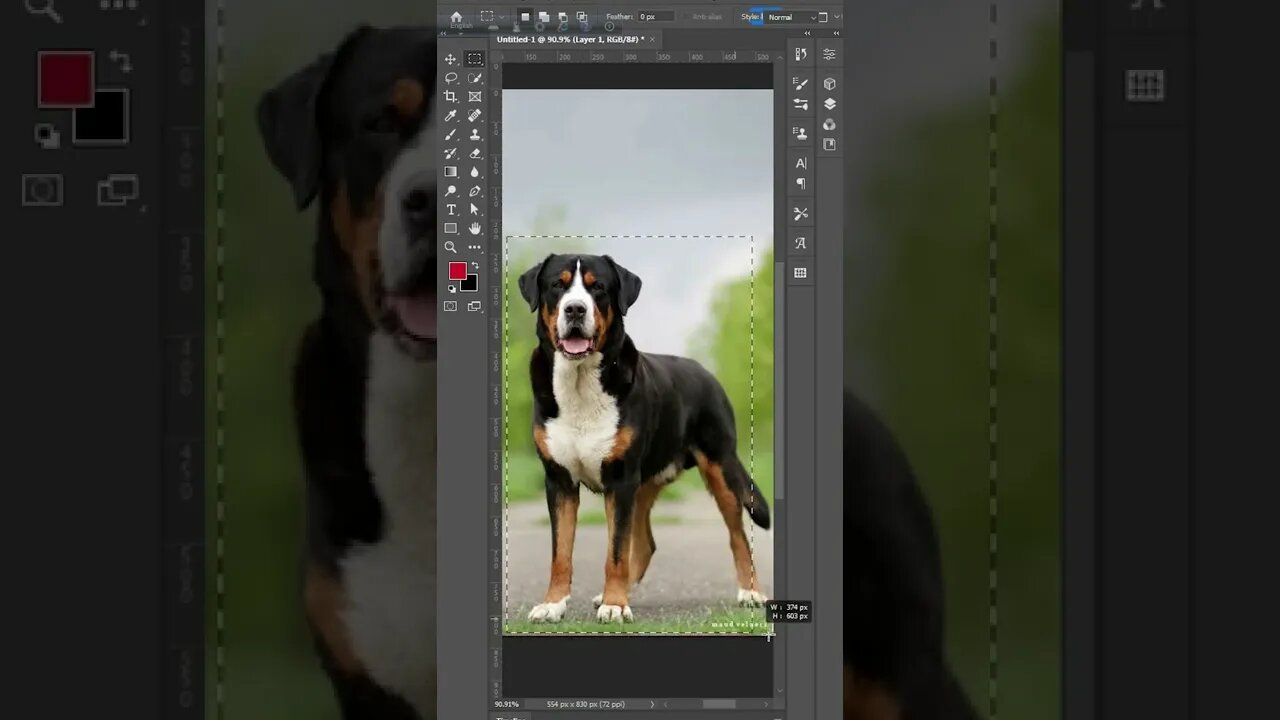Select the Crop tool

click(451, 97)
